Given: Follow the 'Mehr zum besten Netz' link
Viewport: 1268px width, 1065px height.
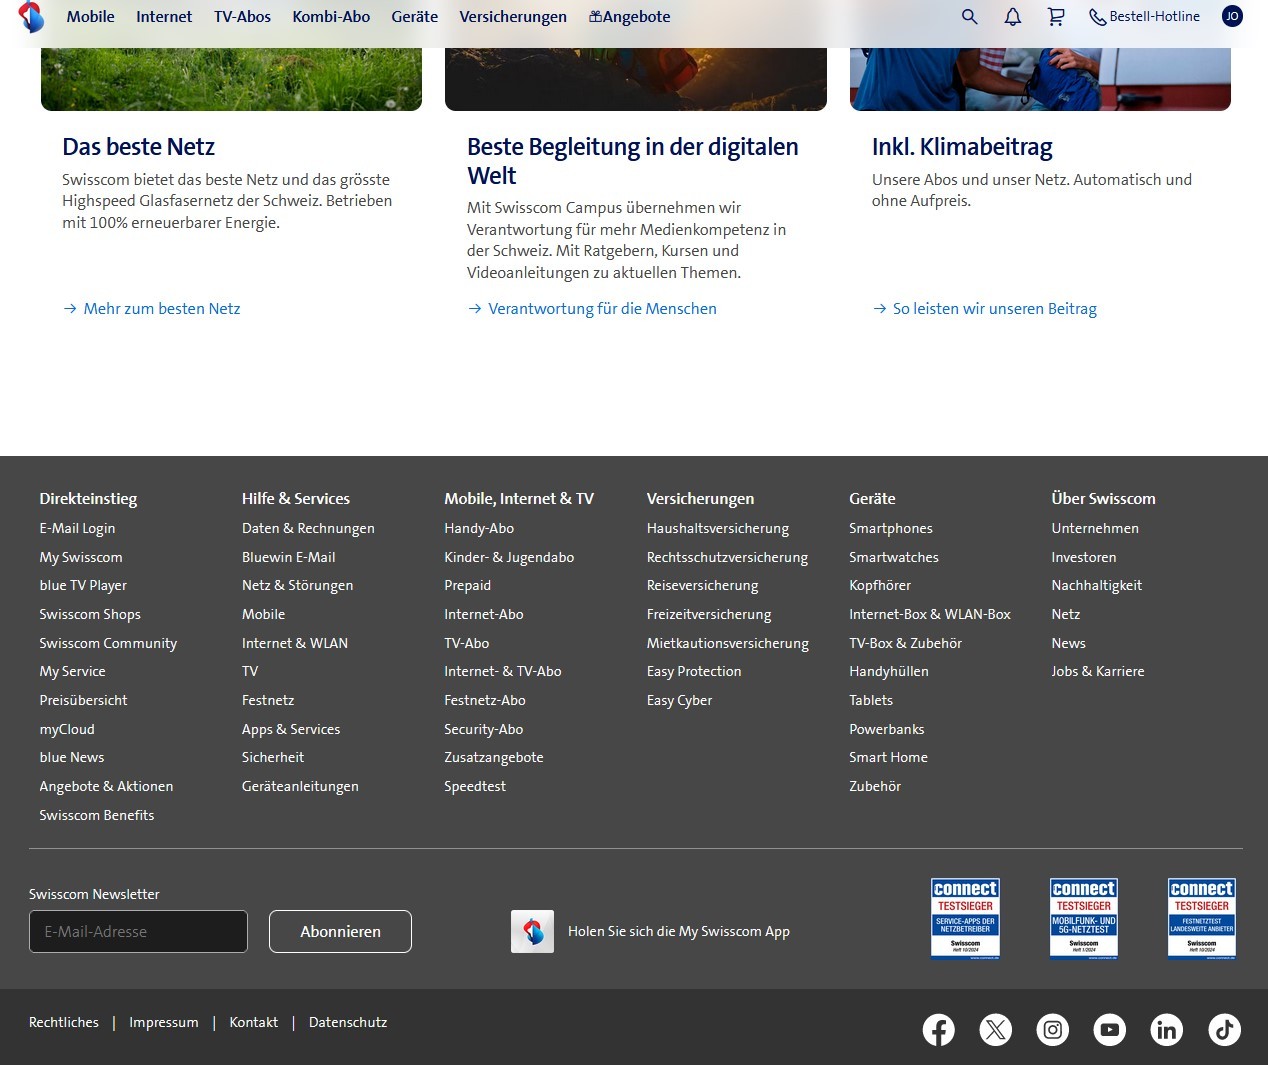Looking at the screenshot, I should 161,309.
